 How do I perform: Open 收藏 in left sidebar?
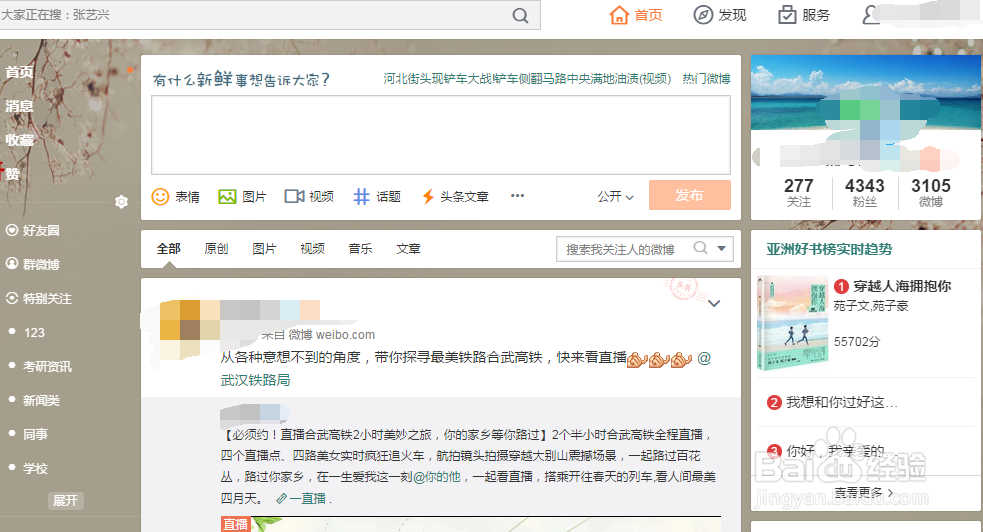click(x=19, y=140)
